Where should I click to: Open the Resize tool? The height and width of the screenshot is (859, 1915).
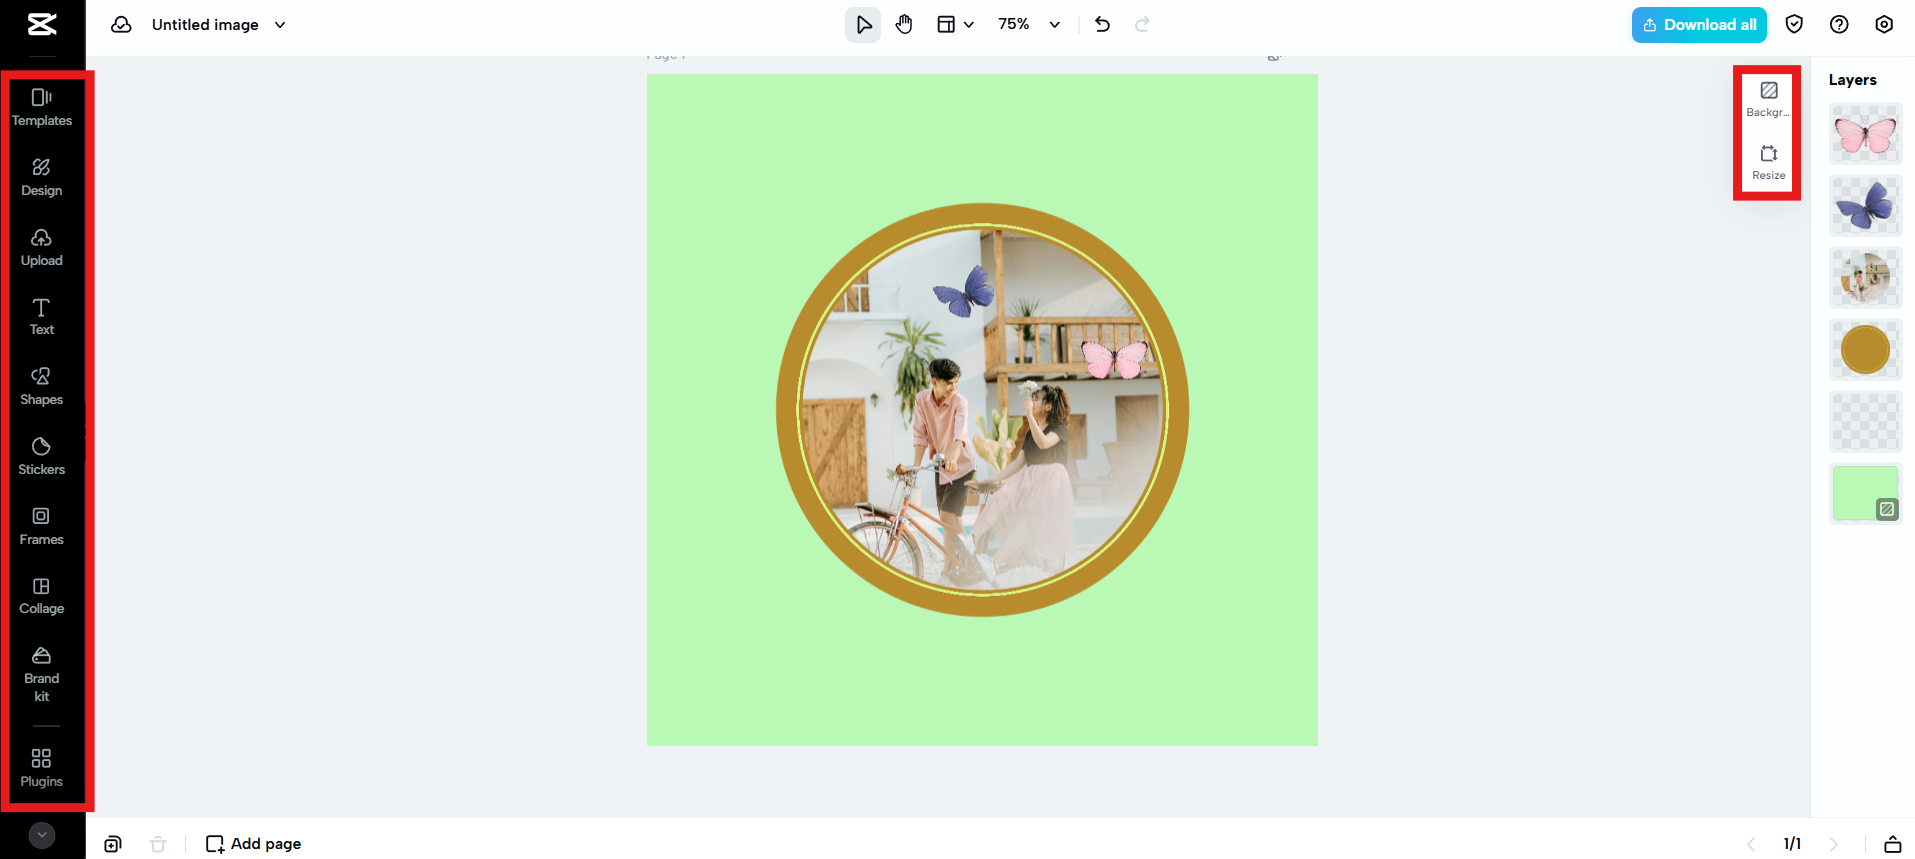pyautogui.click(x=1768, y=163)
